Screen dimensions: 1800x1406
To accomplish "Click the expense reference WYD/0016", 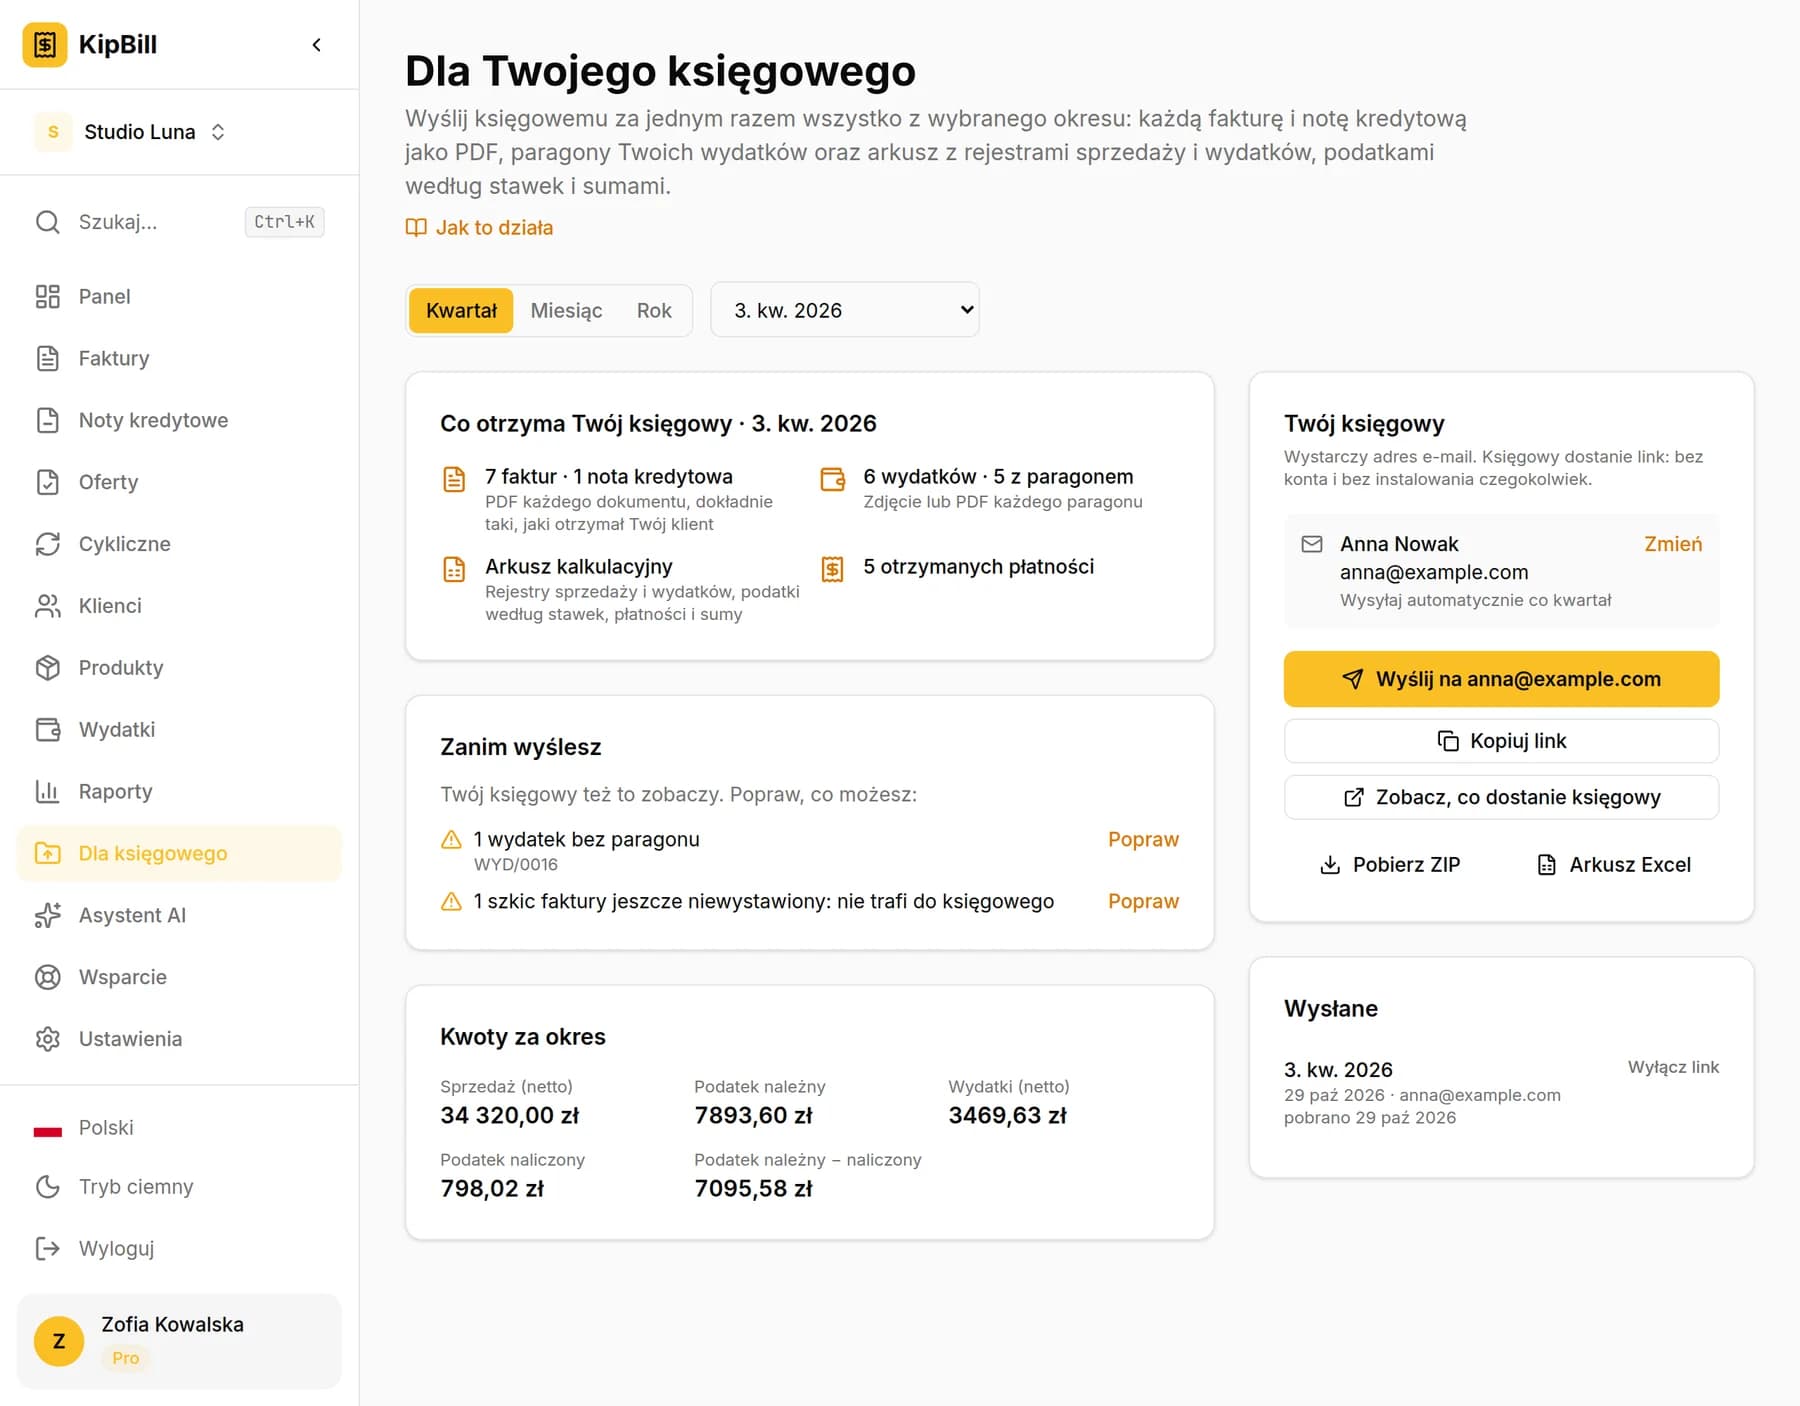I will click(x=516, y=865).
